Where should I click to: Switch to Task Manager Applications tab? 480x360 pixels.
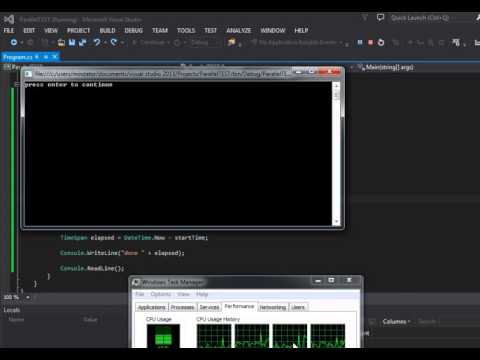(x=152, y=307)
